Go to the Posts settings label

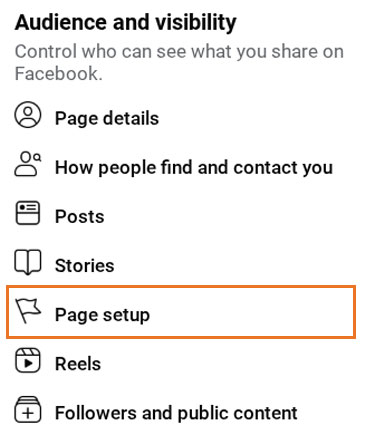(79, 216)
